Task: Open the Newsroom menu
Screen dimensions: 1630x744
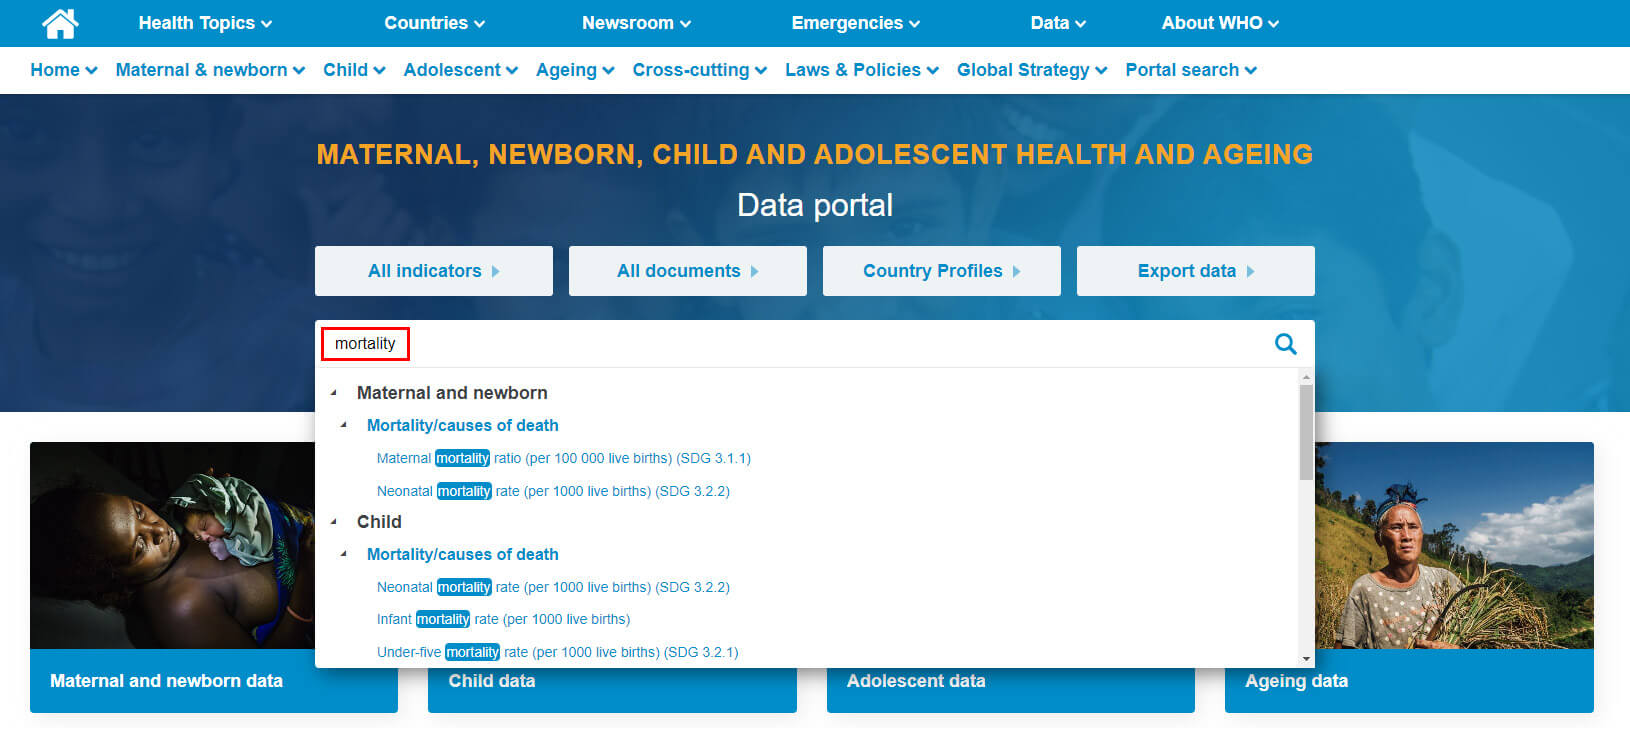Action: pos(636,23)
